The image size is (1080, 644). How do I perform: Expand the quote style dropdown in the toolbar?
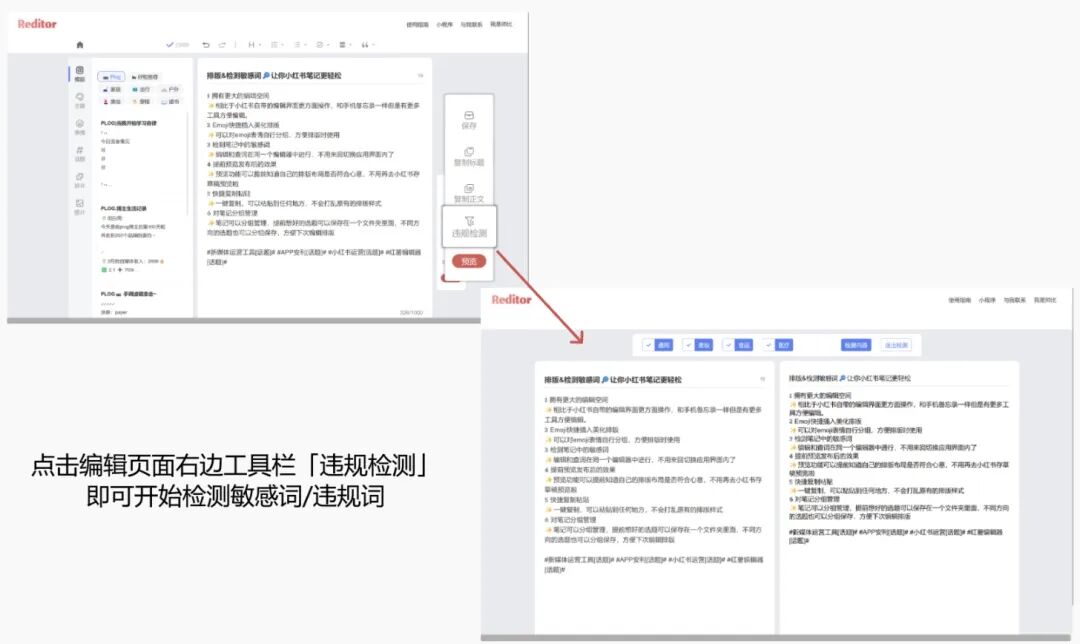pos(366,45)
